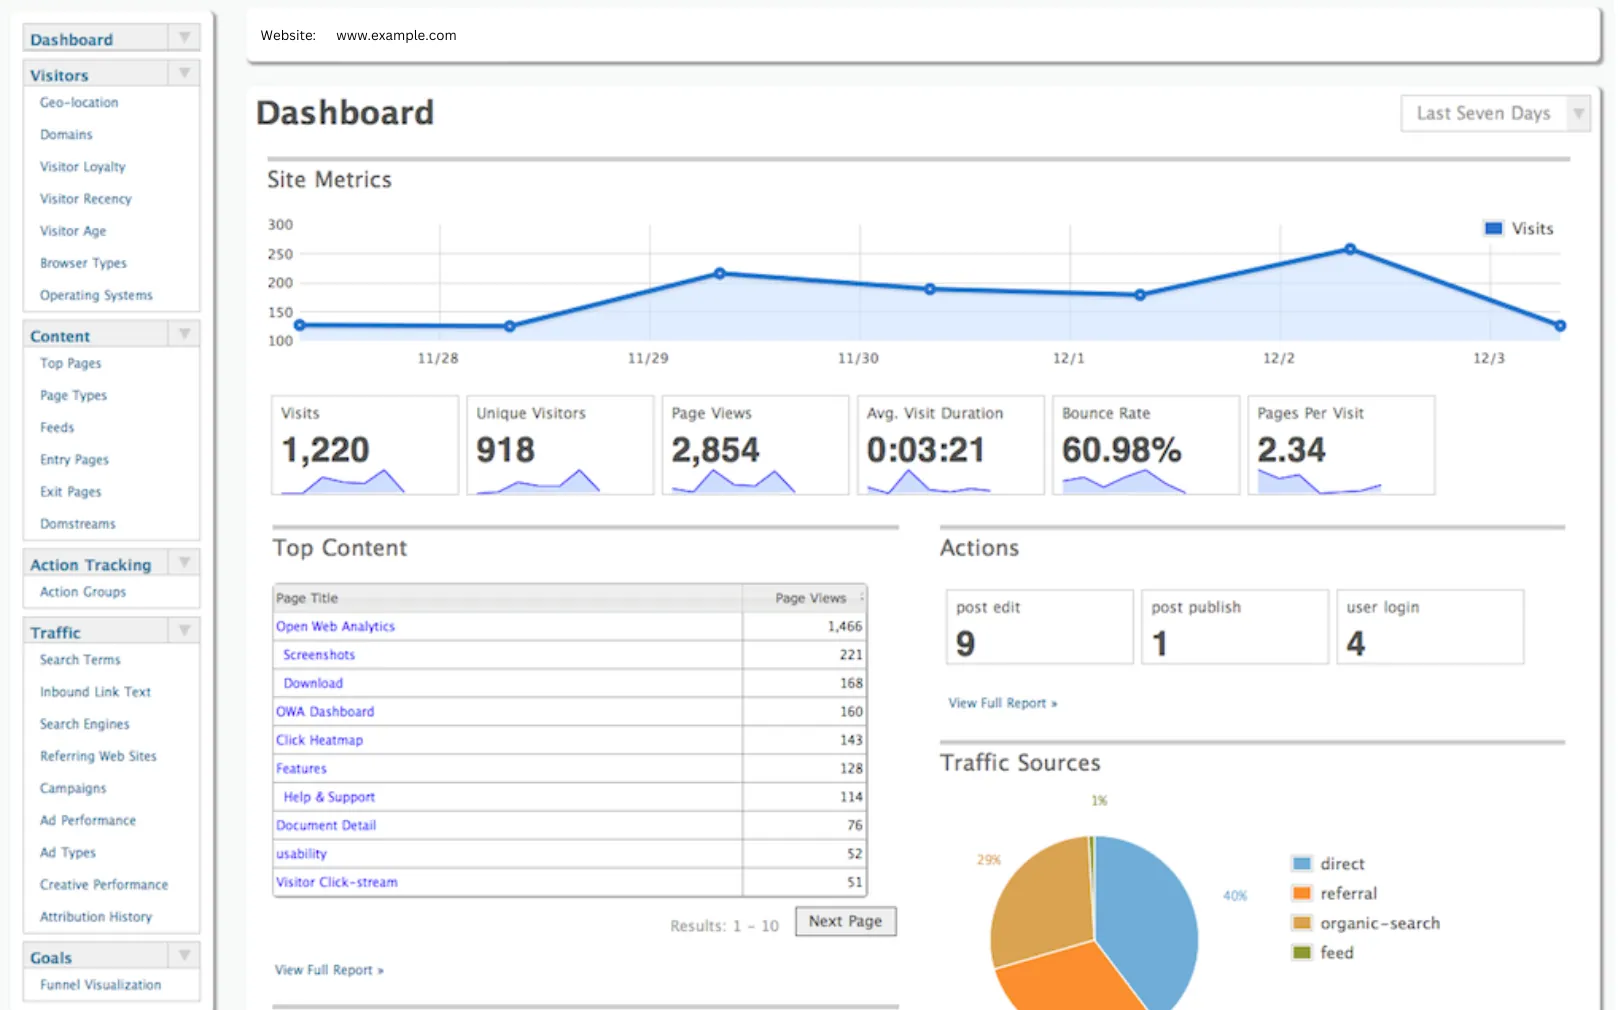The width and height of the screenshot is (1618, 1010).
Task: Open Referring Web Sites report
Action: (98, 756)
